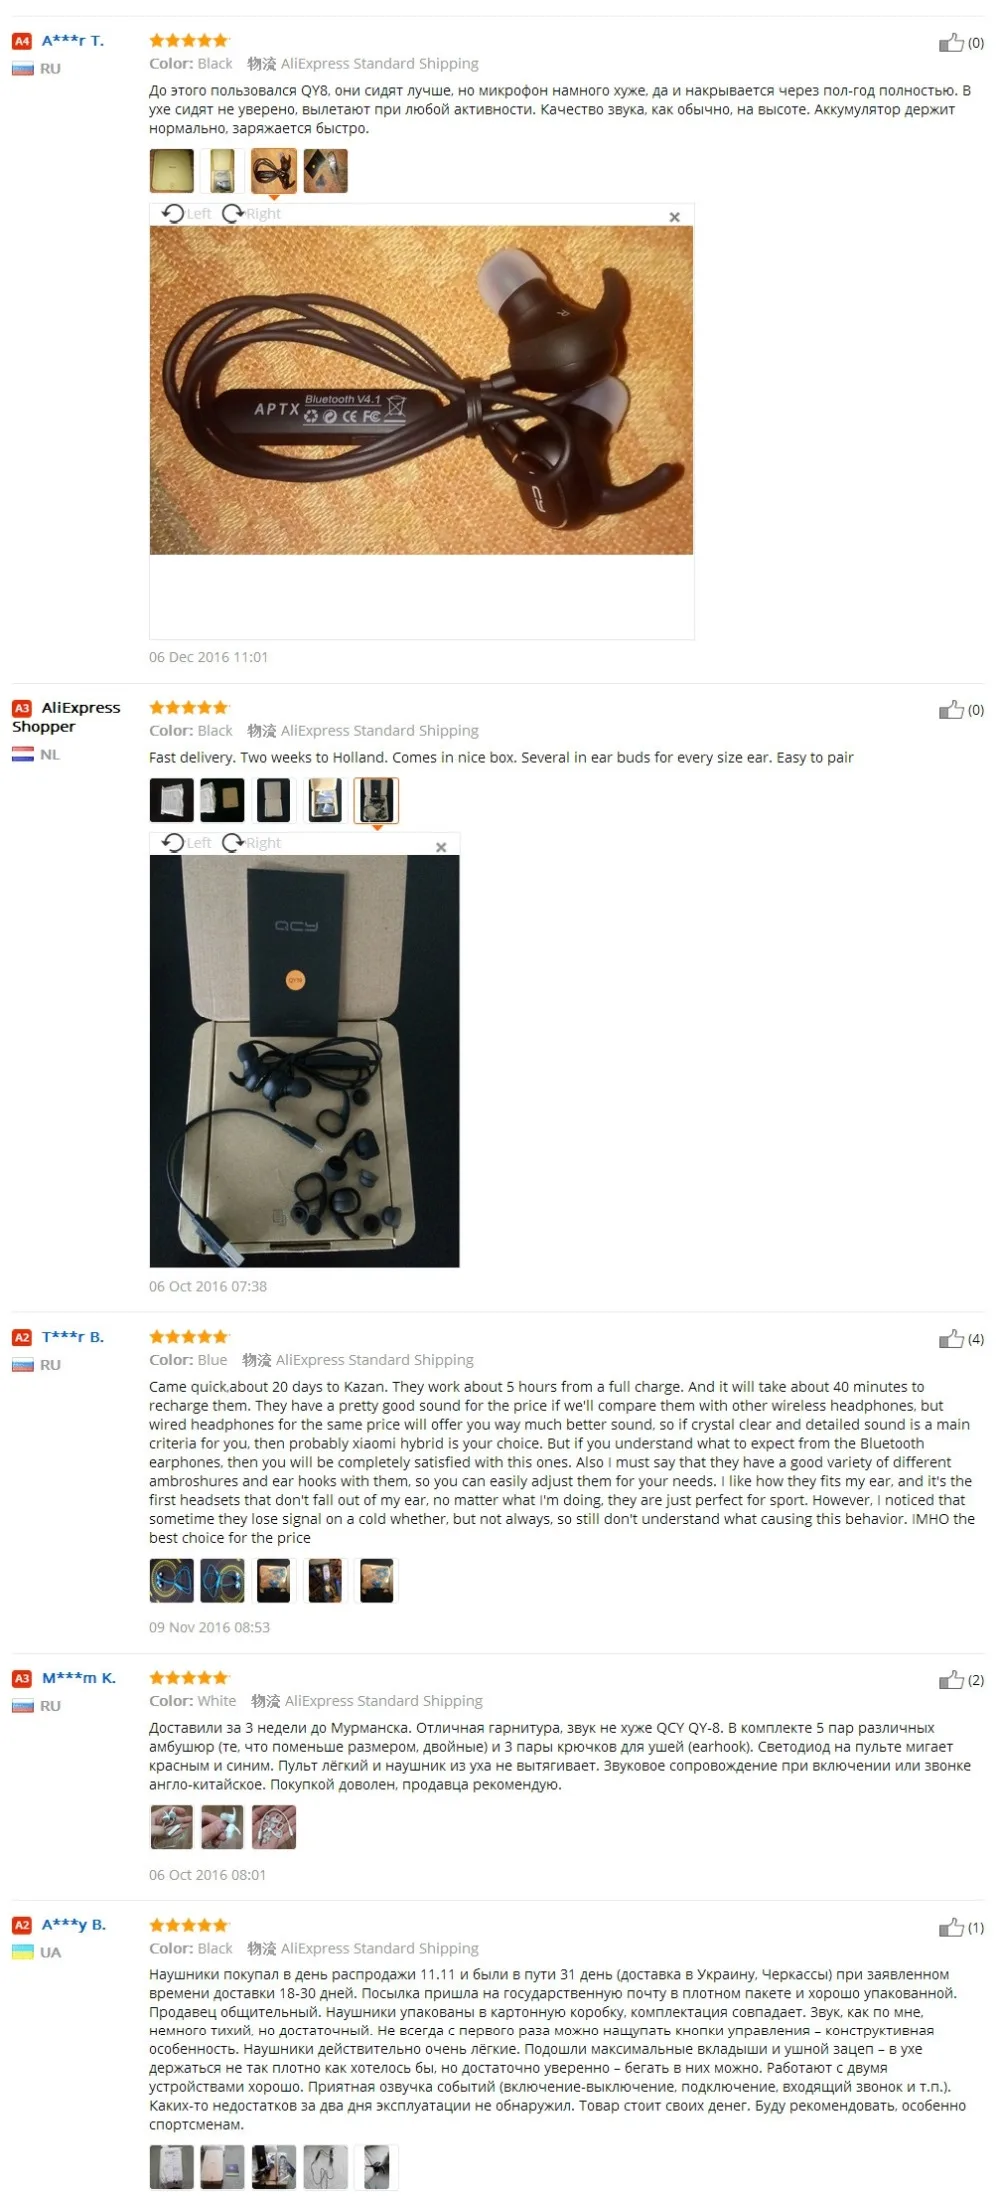Open reviewer name A***r T.

point(73,41)
